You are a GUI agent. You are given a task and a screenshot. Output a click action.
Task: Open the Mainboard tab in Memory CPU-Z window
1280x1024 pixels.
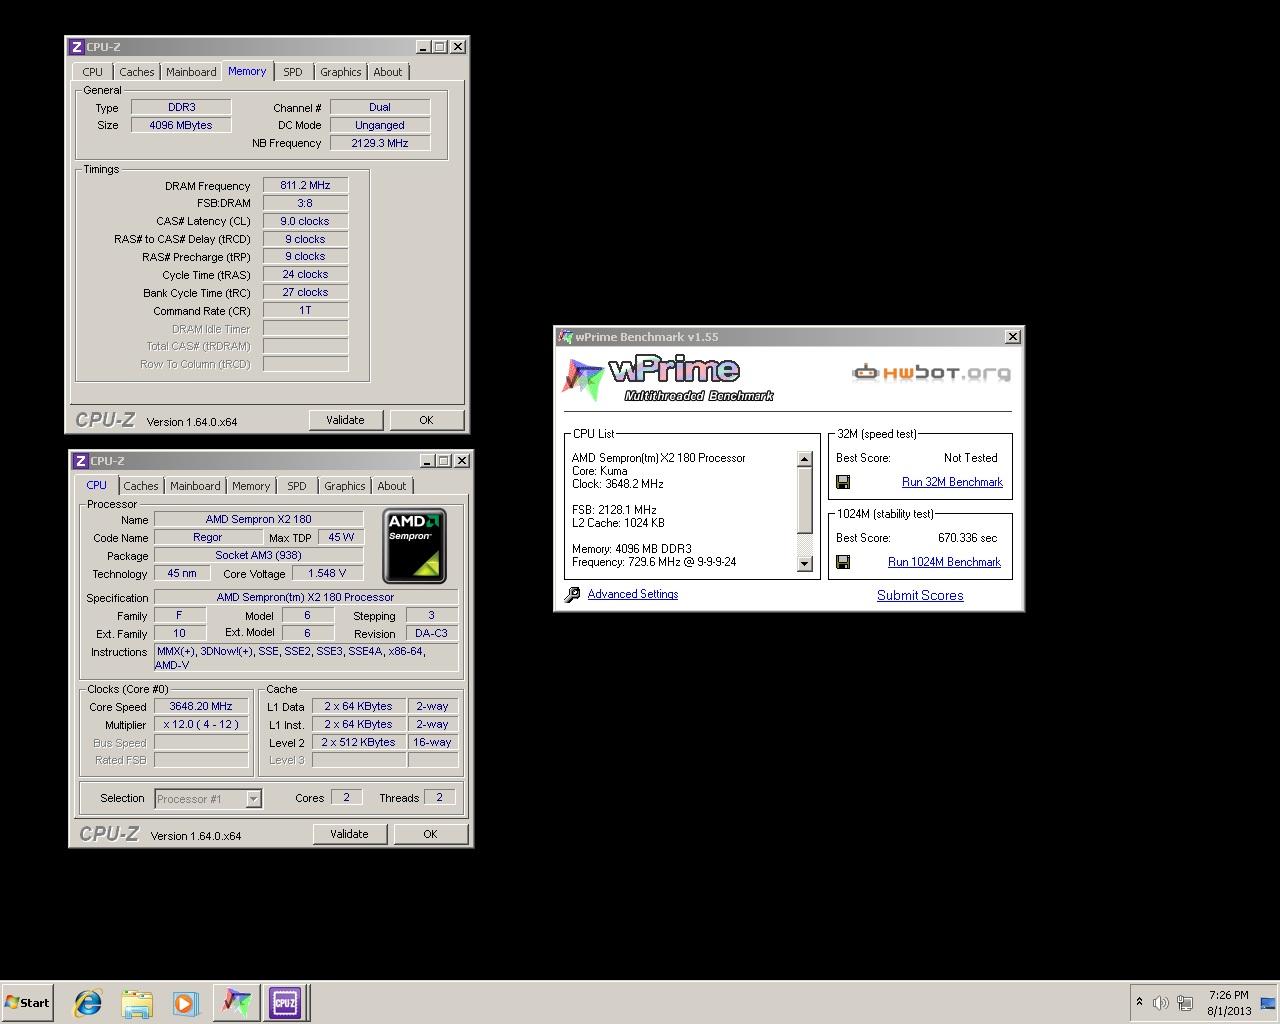coord(191,72)
